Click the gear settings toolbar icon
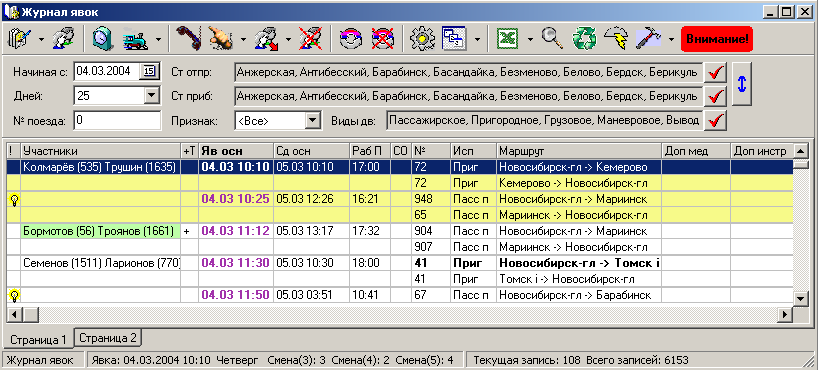This screenshot has height=370, width=818. pos(423,39)
